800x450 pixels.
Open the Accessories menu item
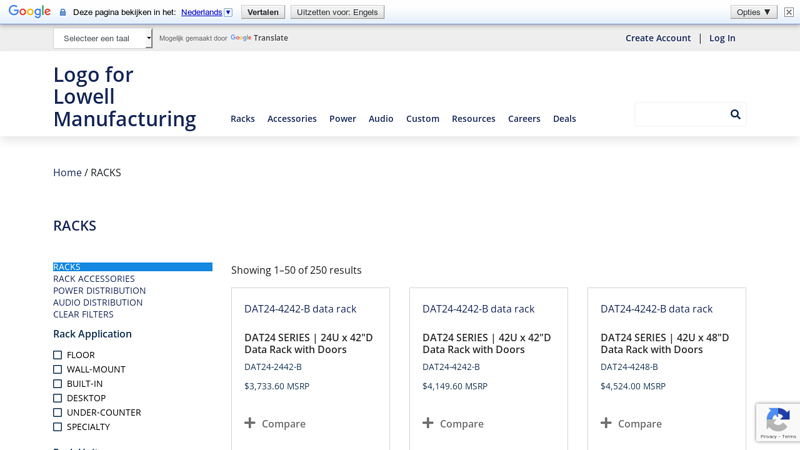pos(292,118)
